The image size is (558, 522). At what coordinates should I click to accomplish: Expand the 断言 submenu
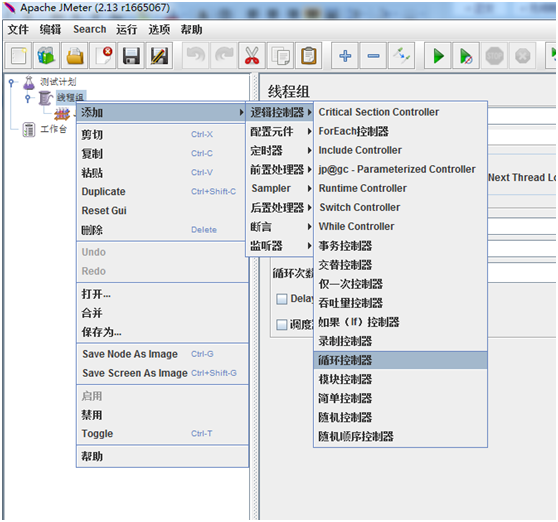click(280, 227)
